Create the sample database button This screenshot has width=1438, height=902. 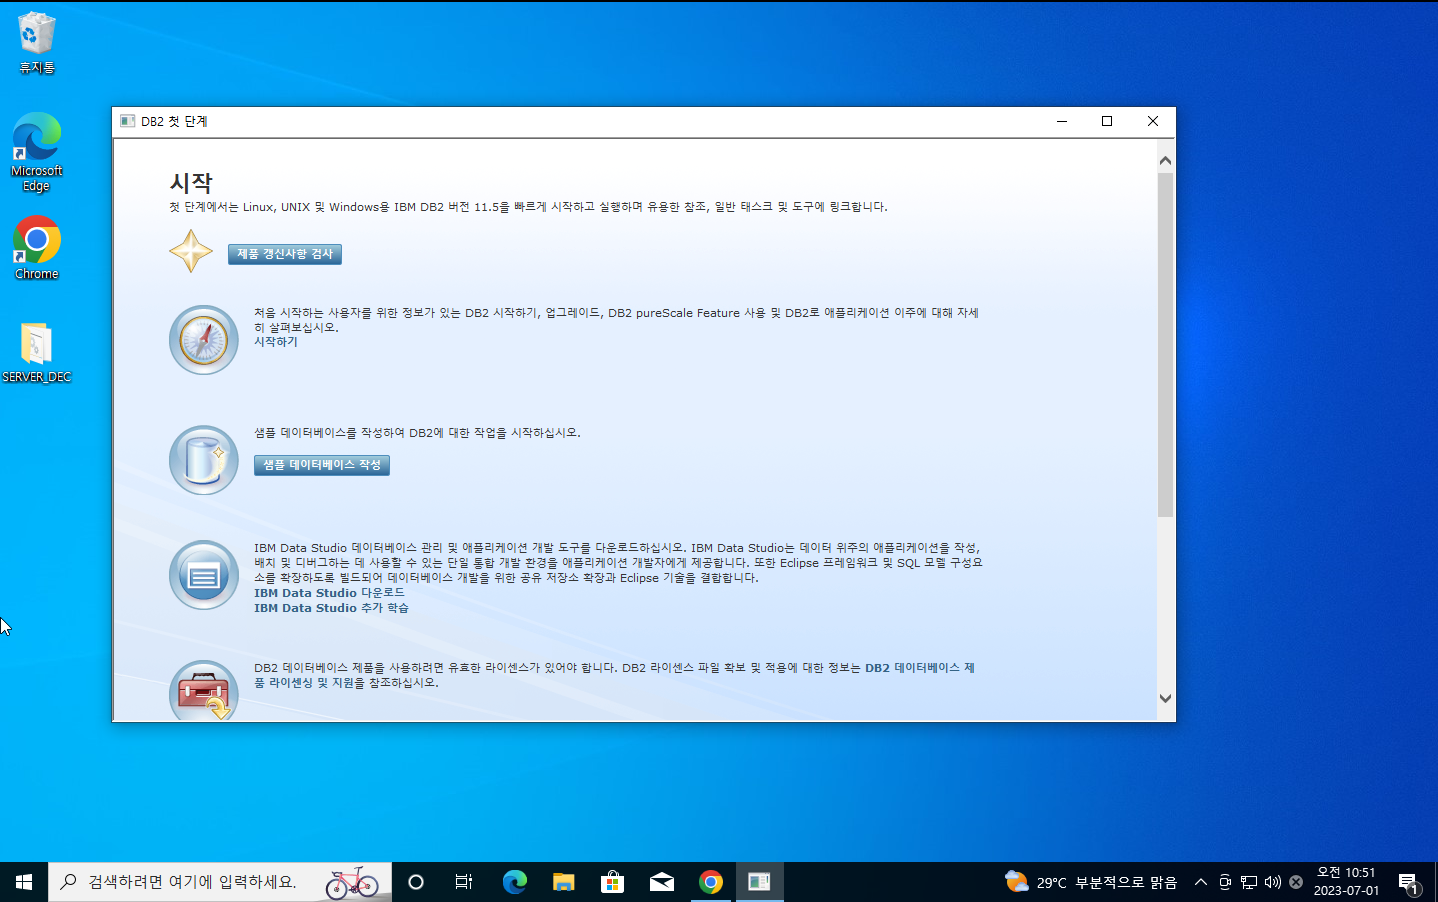pyautogui.click(x=322, y=465)
